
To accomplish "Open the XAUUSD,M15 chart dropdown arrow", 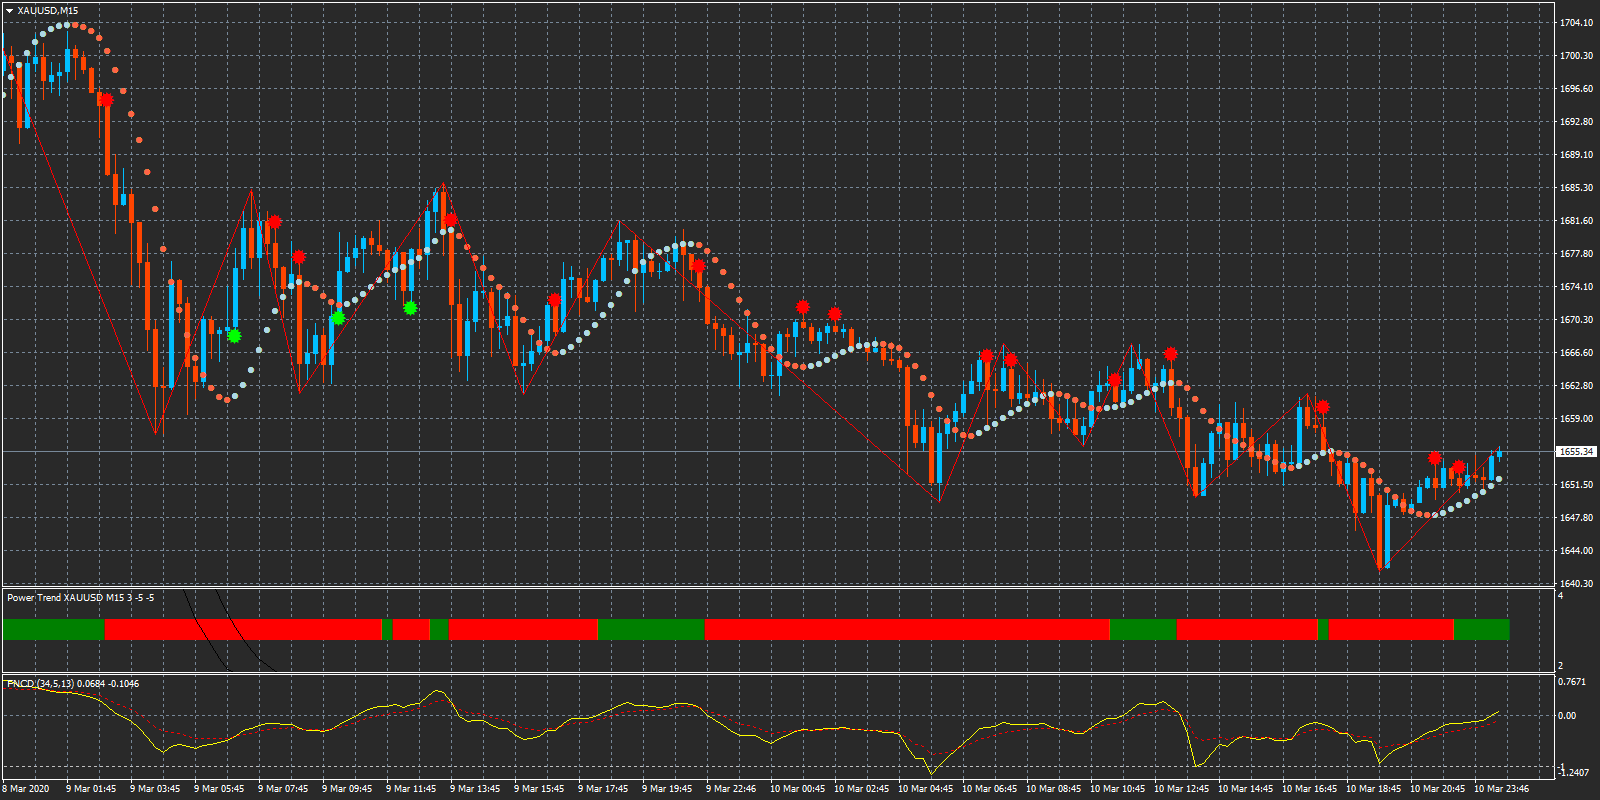I will pos(9,11).
